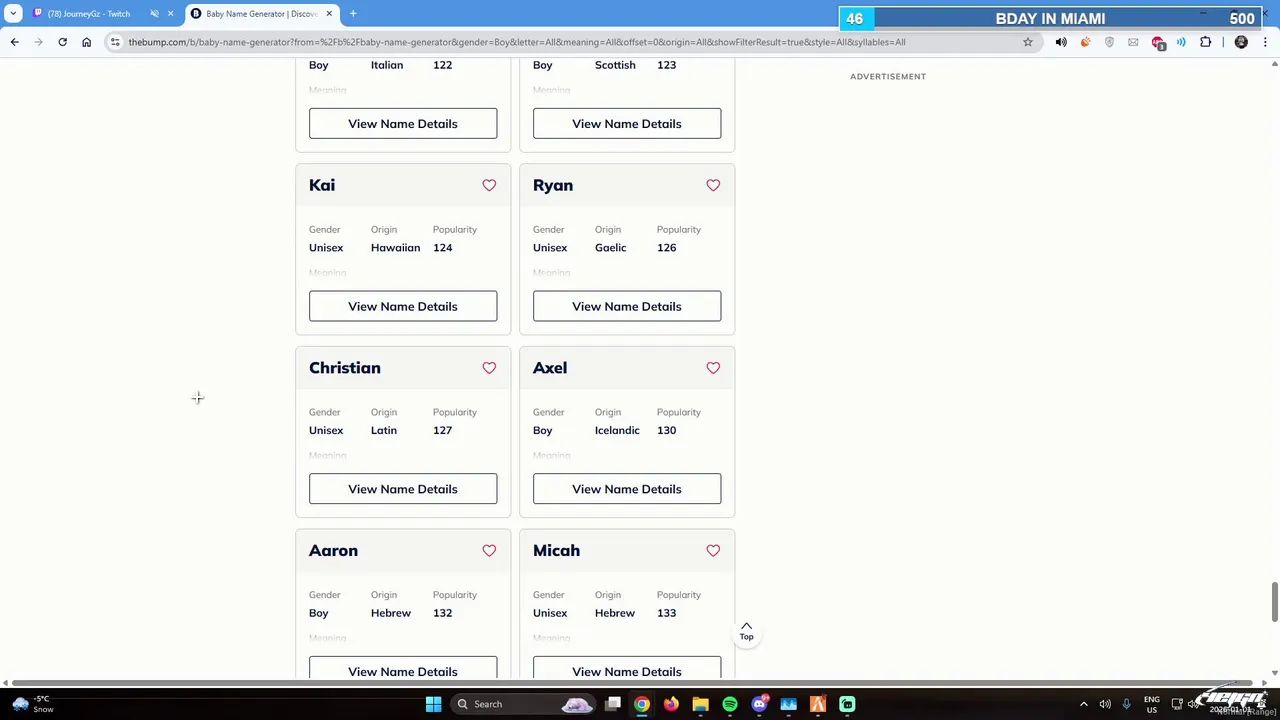The image size is (1280, 720).
Task: View site information for thebump.com
Action: tap(115, 42)
